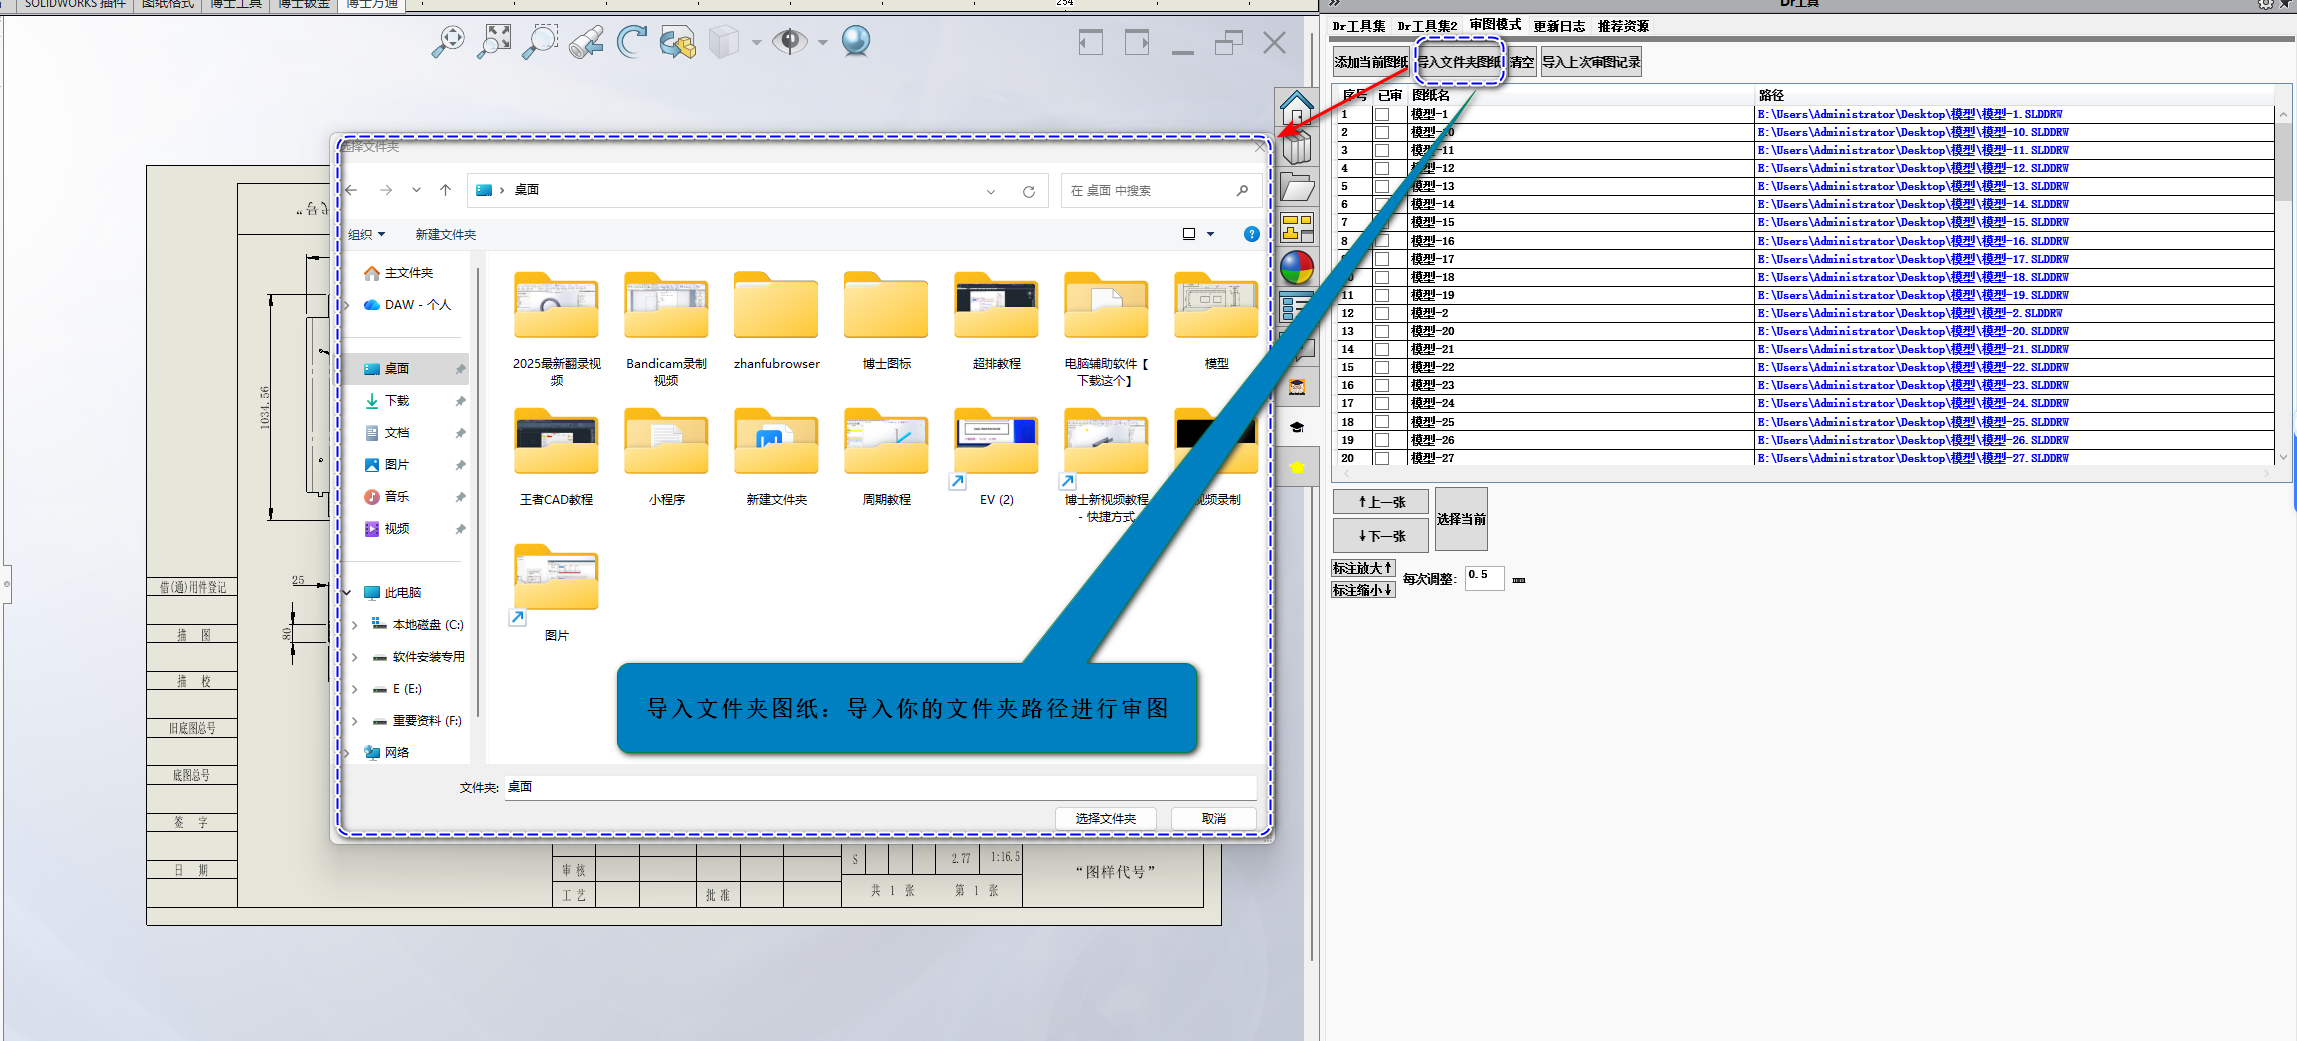Open the Appearances color ball icon
This screenshot has width=2297, height=1041.
pyautogui.click(x=1296, y=268)
